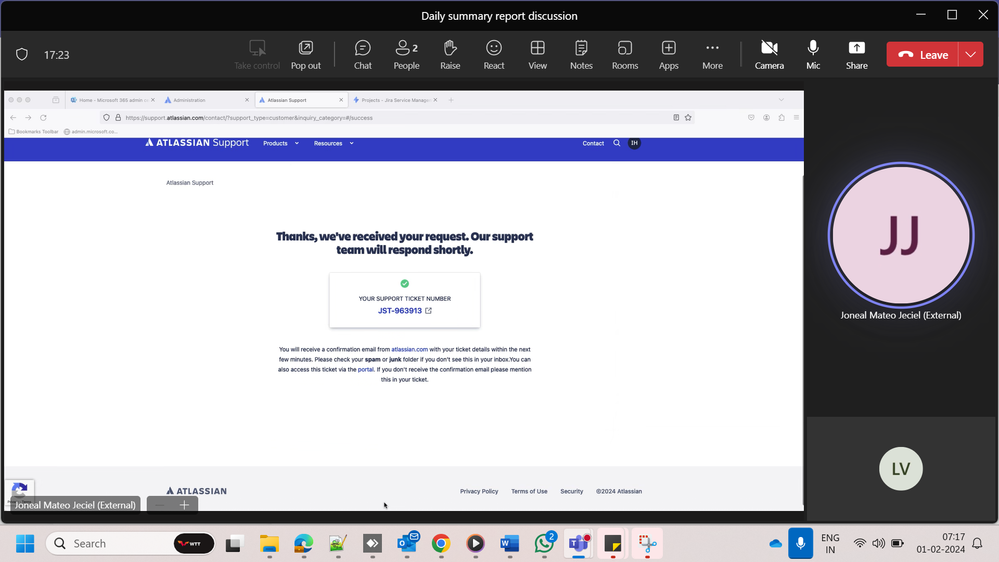Viewport: 999px width, 562px height.
Task: Open Task View from the taskbar
Action: pyautogui.click(x=234, y=544)
